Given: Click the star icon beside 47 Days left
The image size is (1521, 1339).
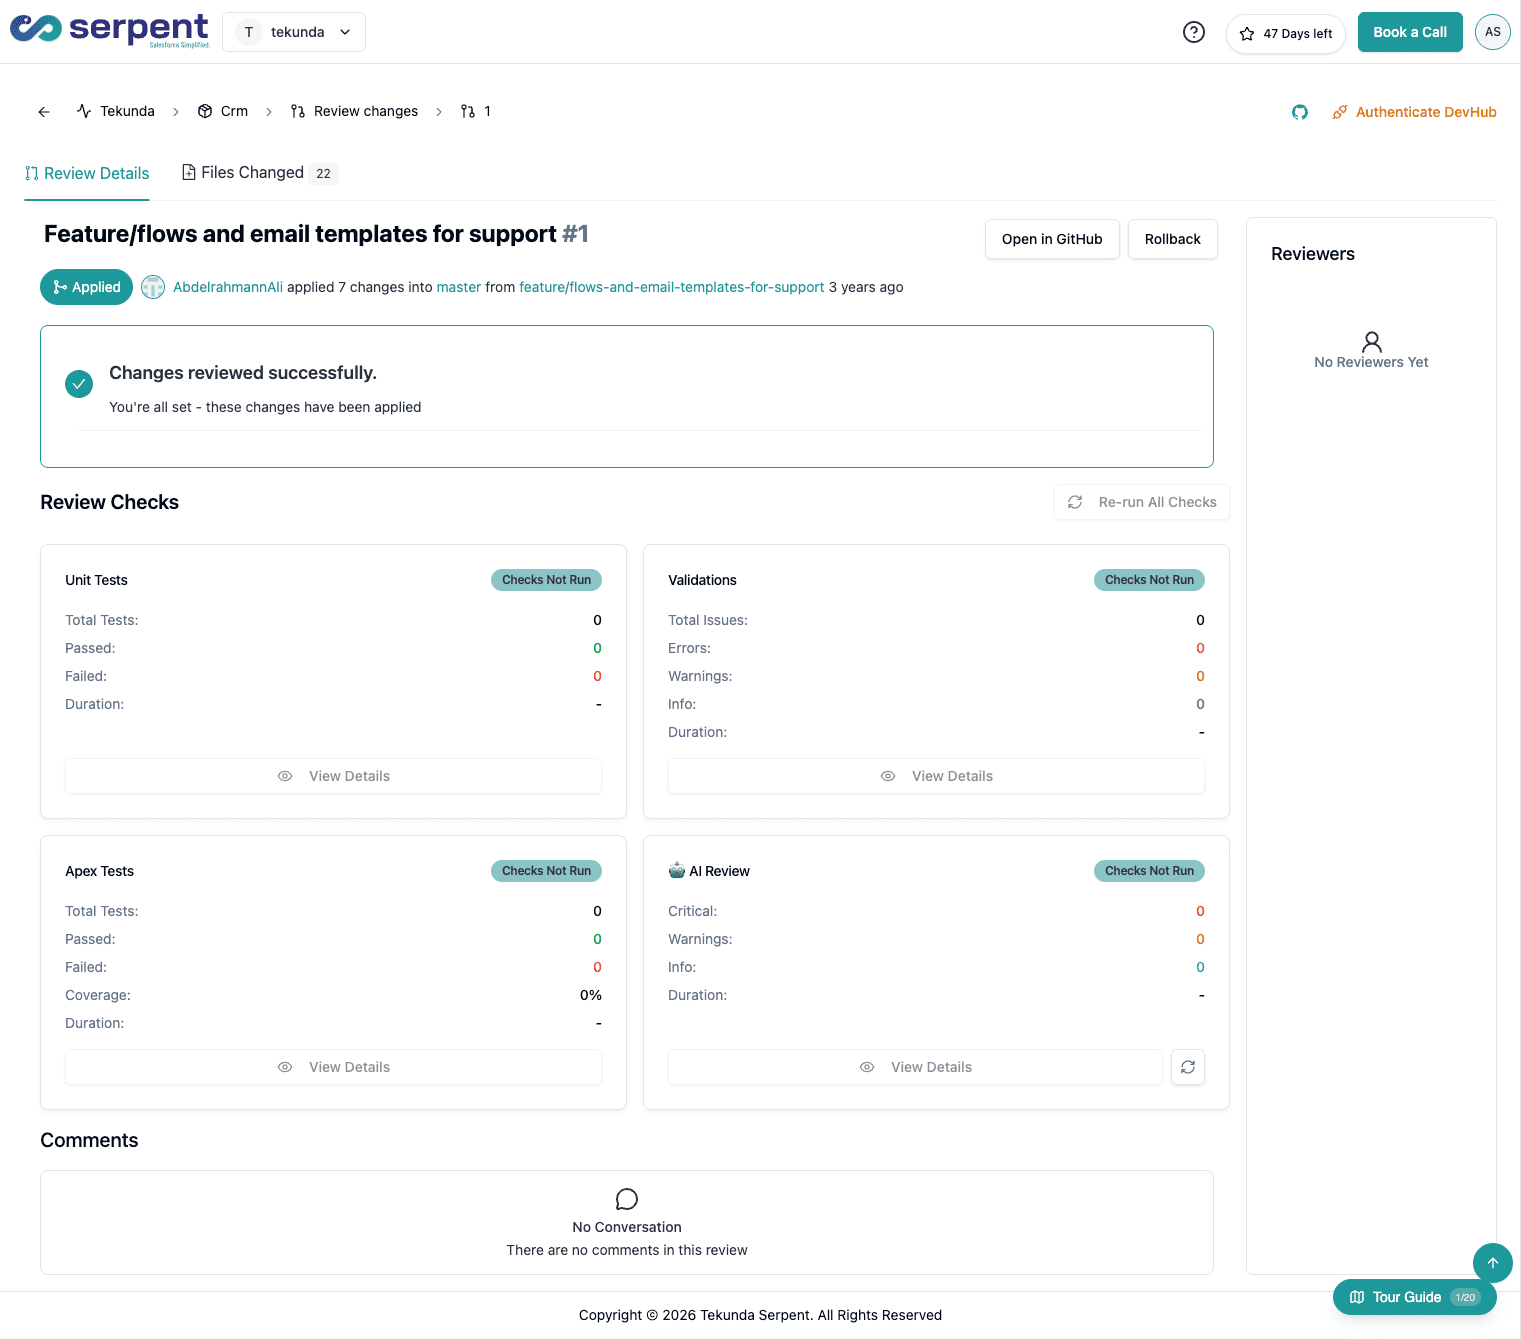Looking at the screenshot, I should pos(1246,33).
